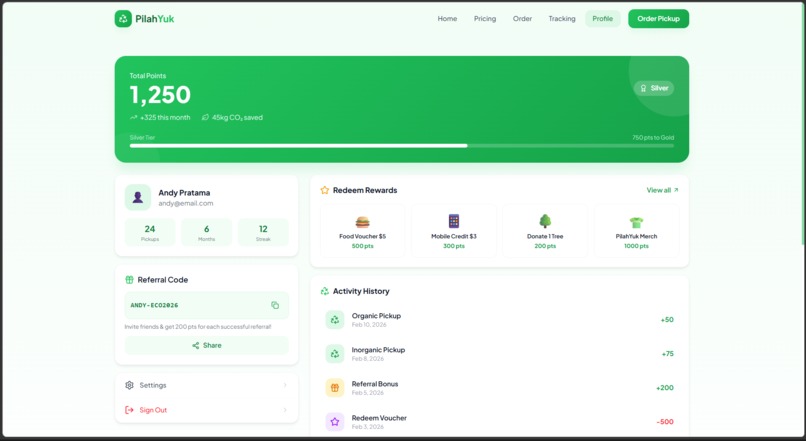Screen dimensions: 806x441
Task: Click the Inorganic Pickup recycle icon
Action: click(335, 354)
